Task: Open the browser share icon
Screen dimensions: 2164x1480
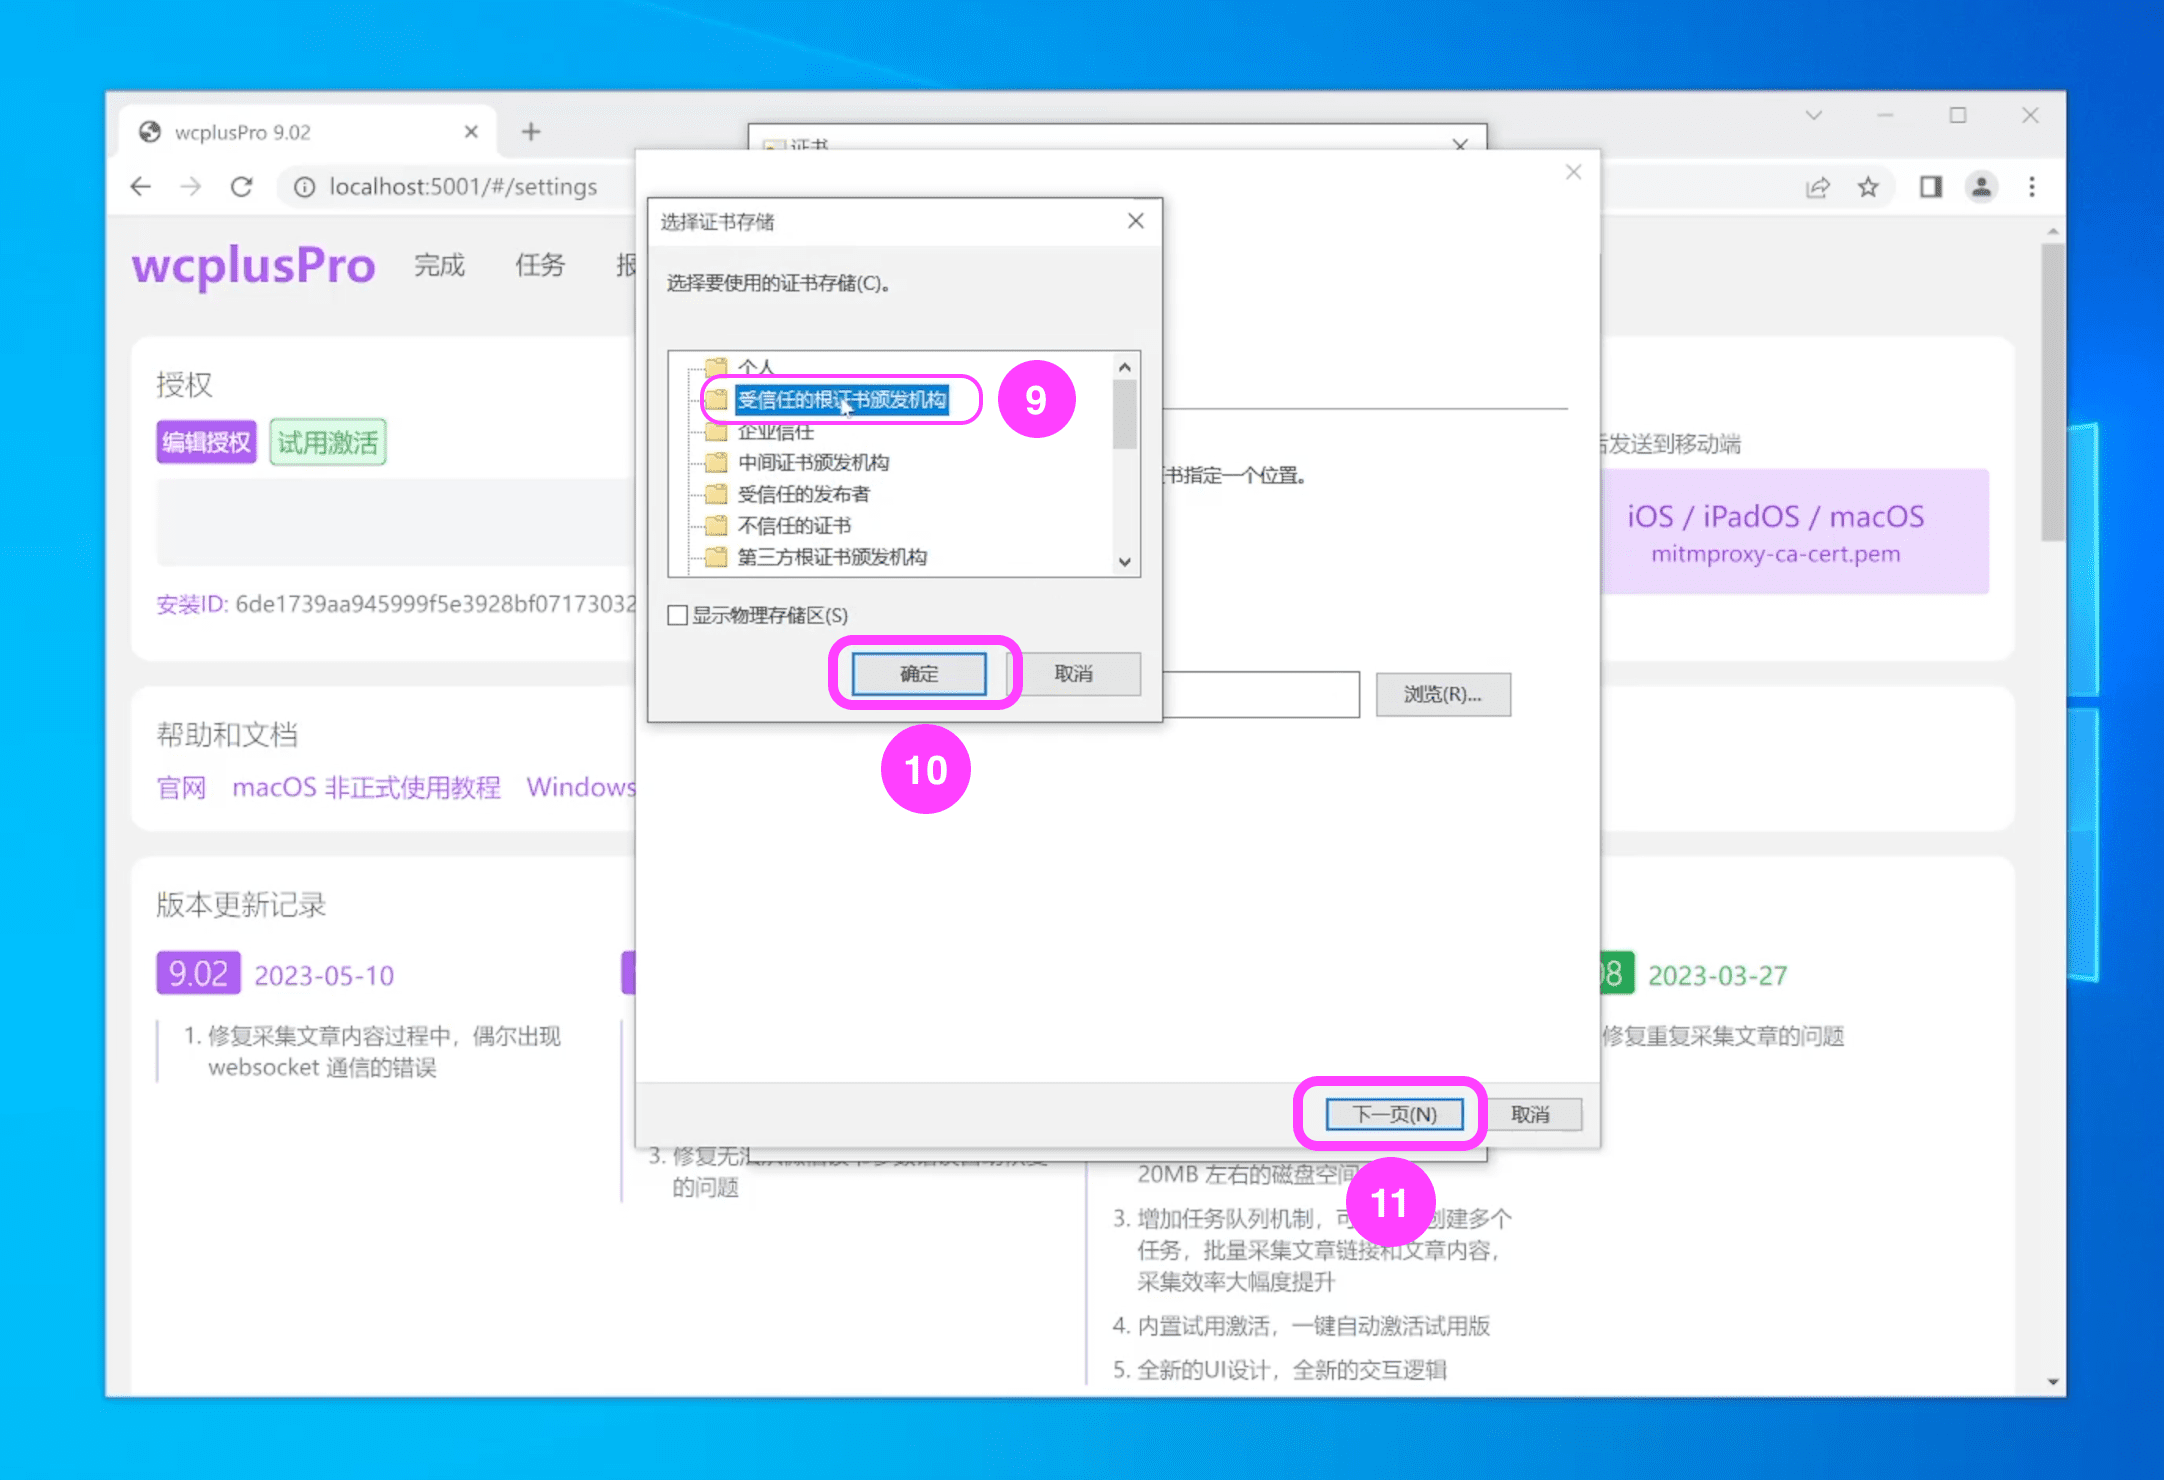Action: 1818,187
